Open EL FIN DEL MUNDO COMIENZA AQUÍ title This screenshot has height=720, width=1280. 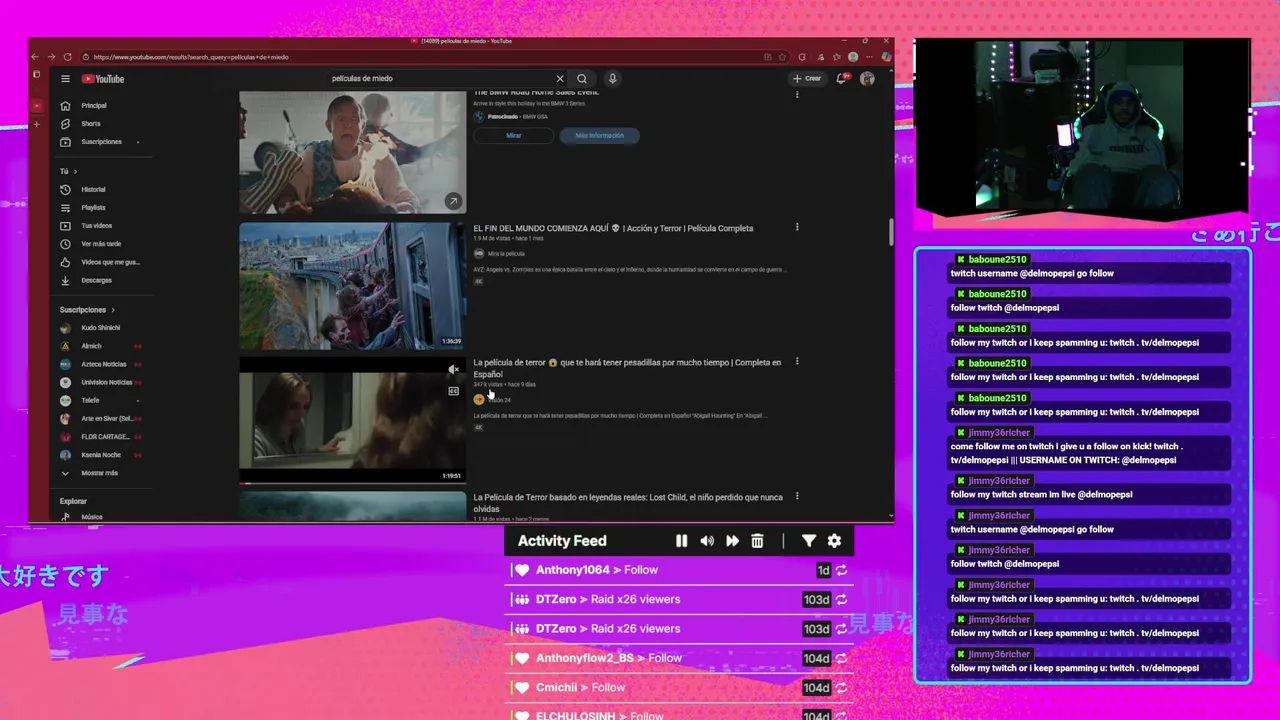coord(613,228)
